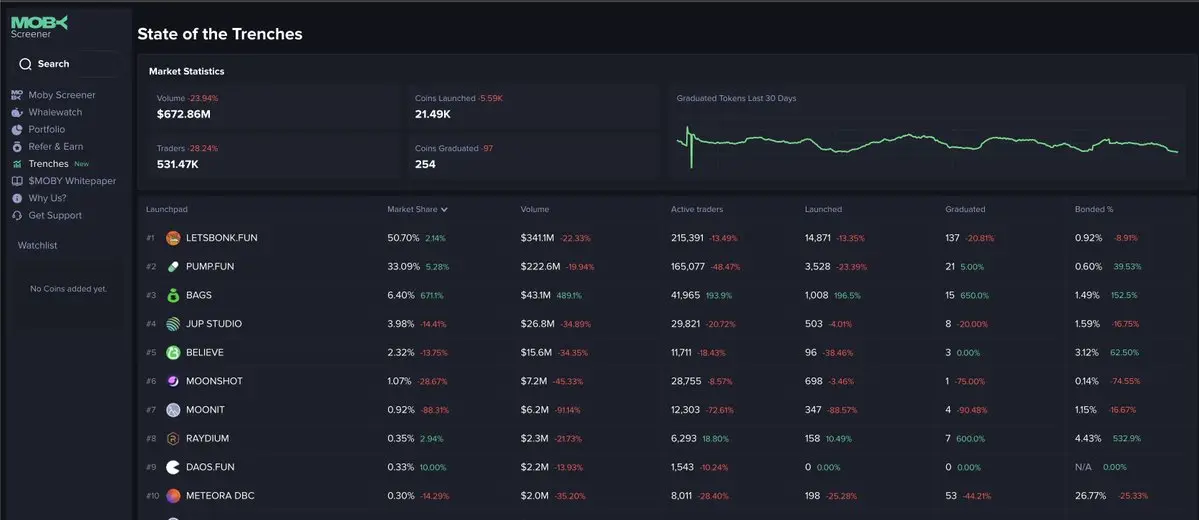Click the JUP STUDIO logo
The image size is (1199, 520).
point(173,324)
